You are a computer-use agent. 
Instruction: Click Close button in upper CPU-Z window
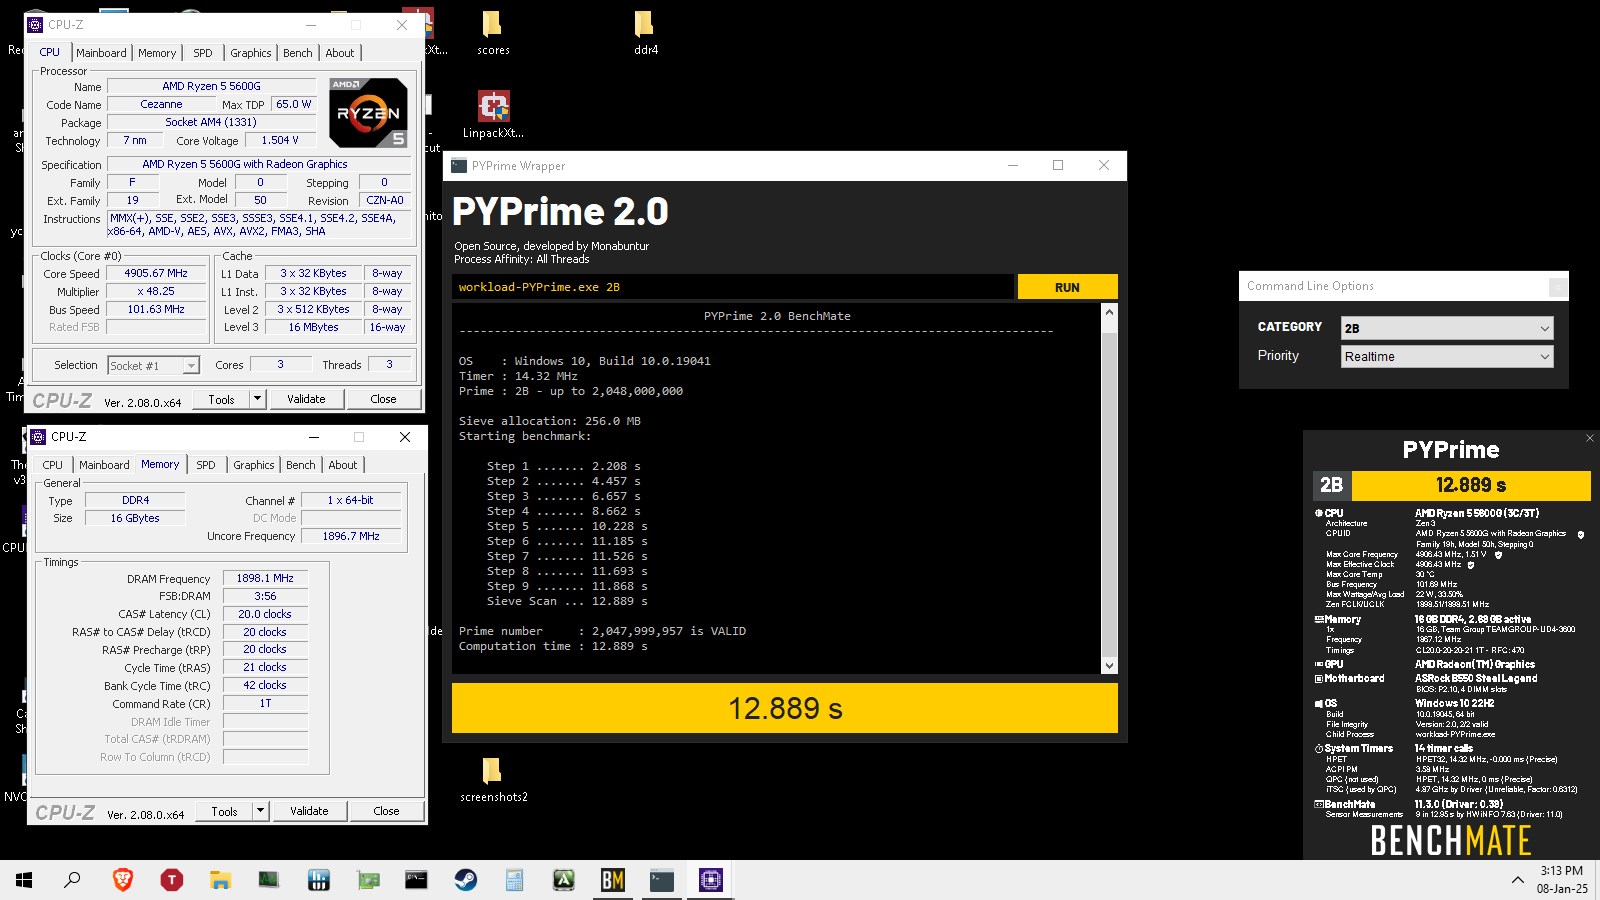click(383, 398)
